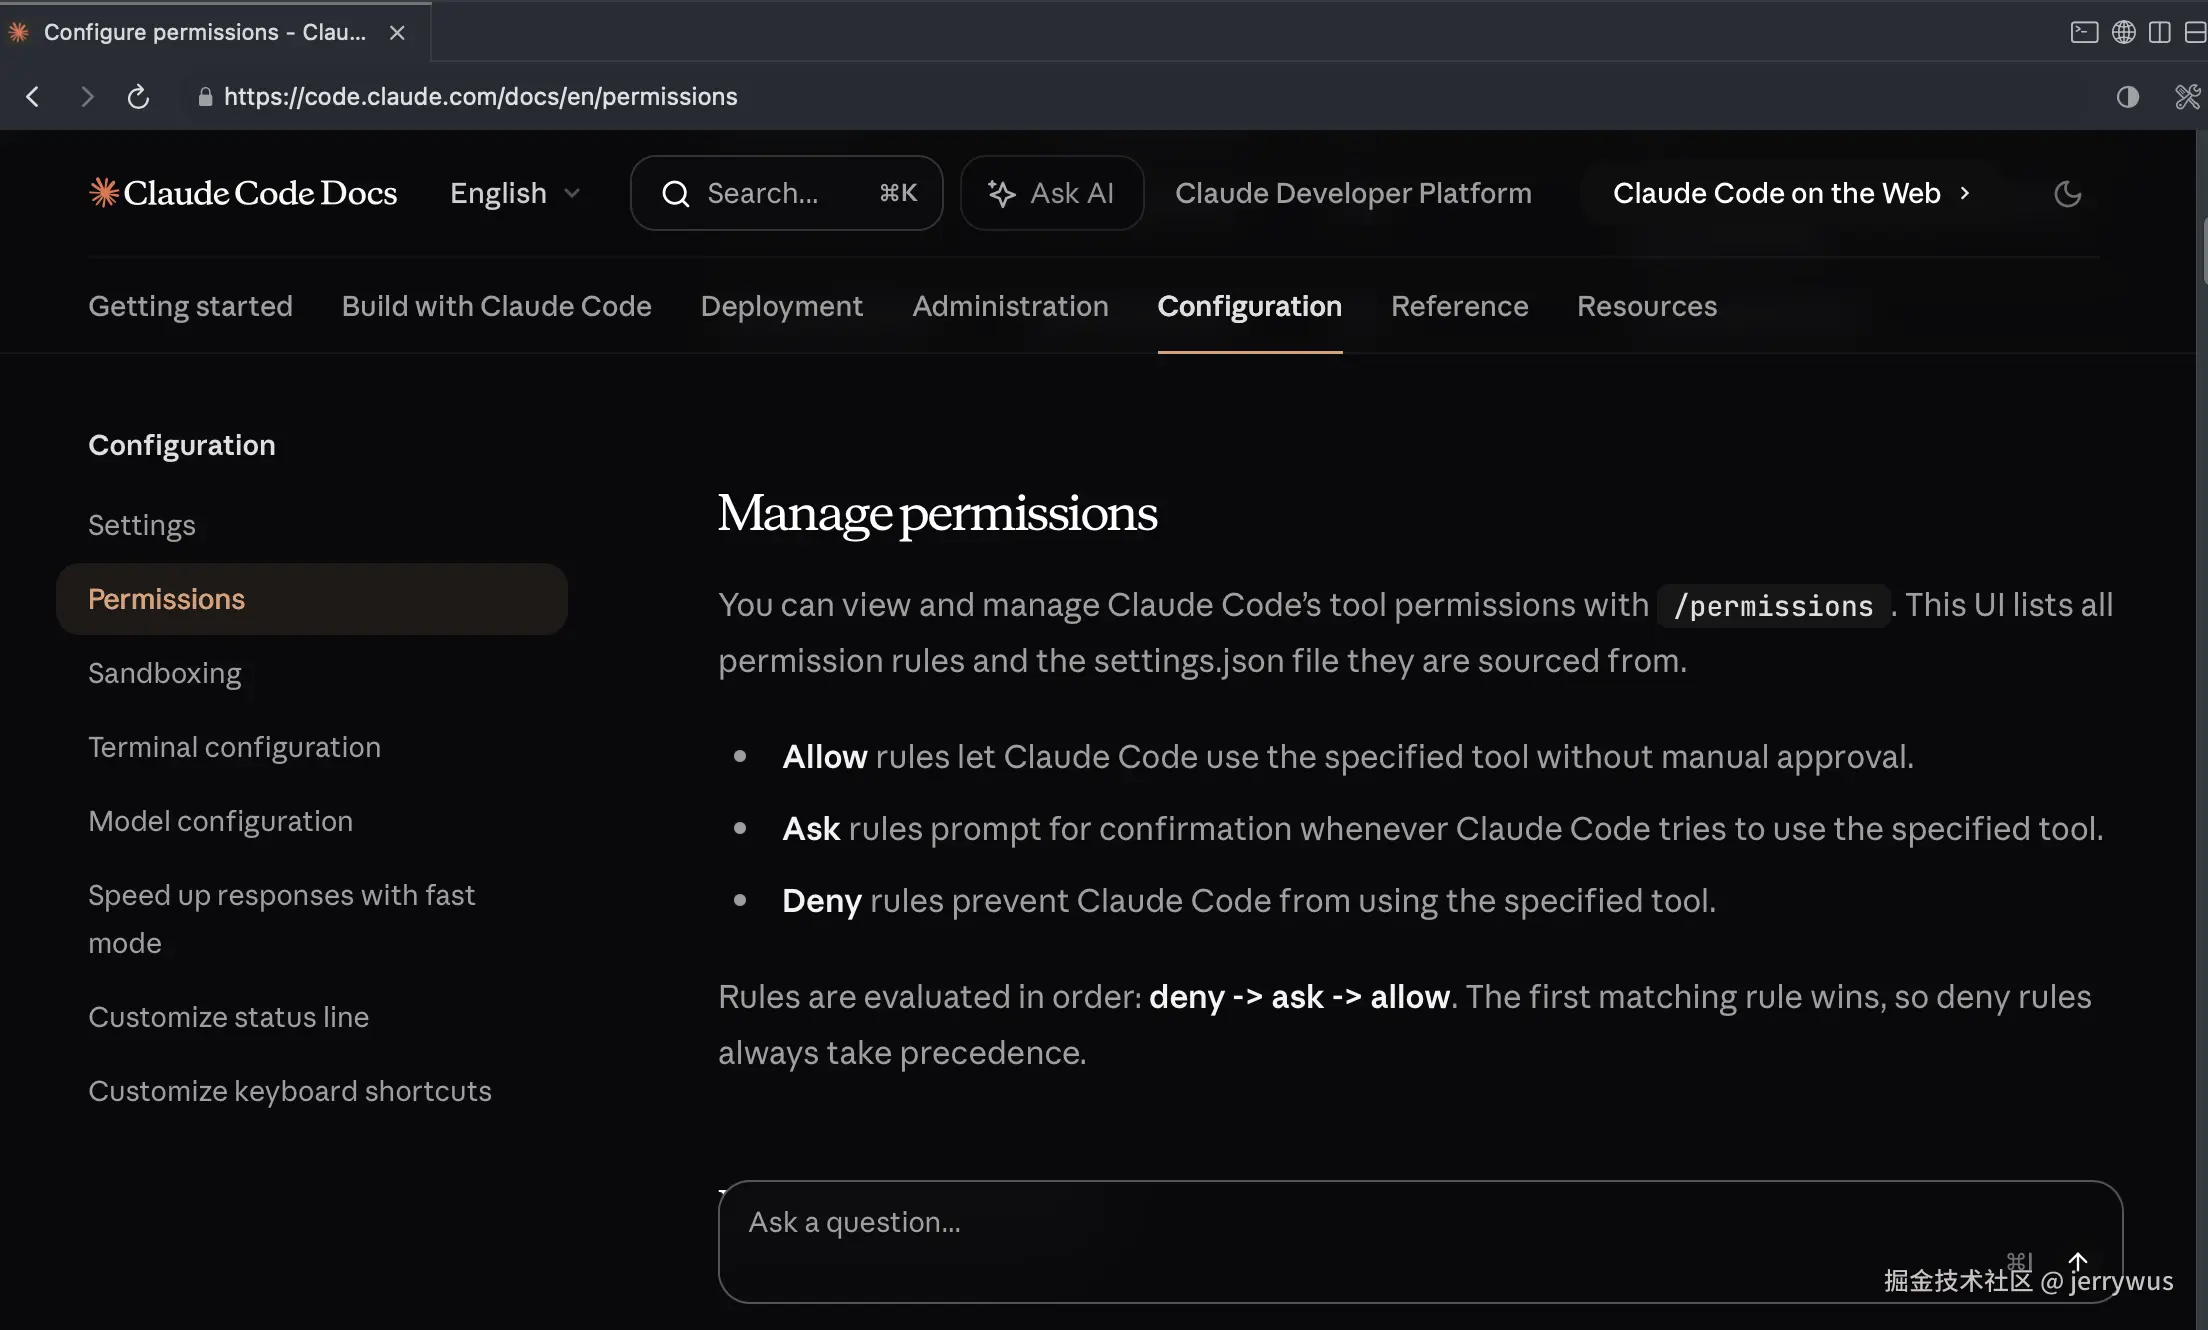Split view horizontally with row layout icon

pyautogui.click(x=2195, y=32)
